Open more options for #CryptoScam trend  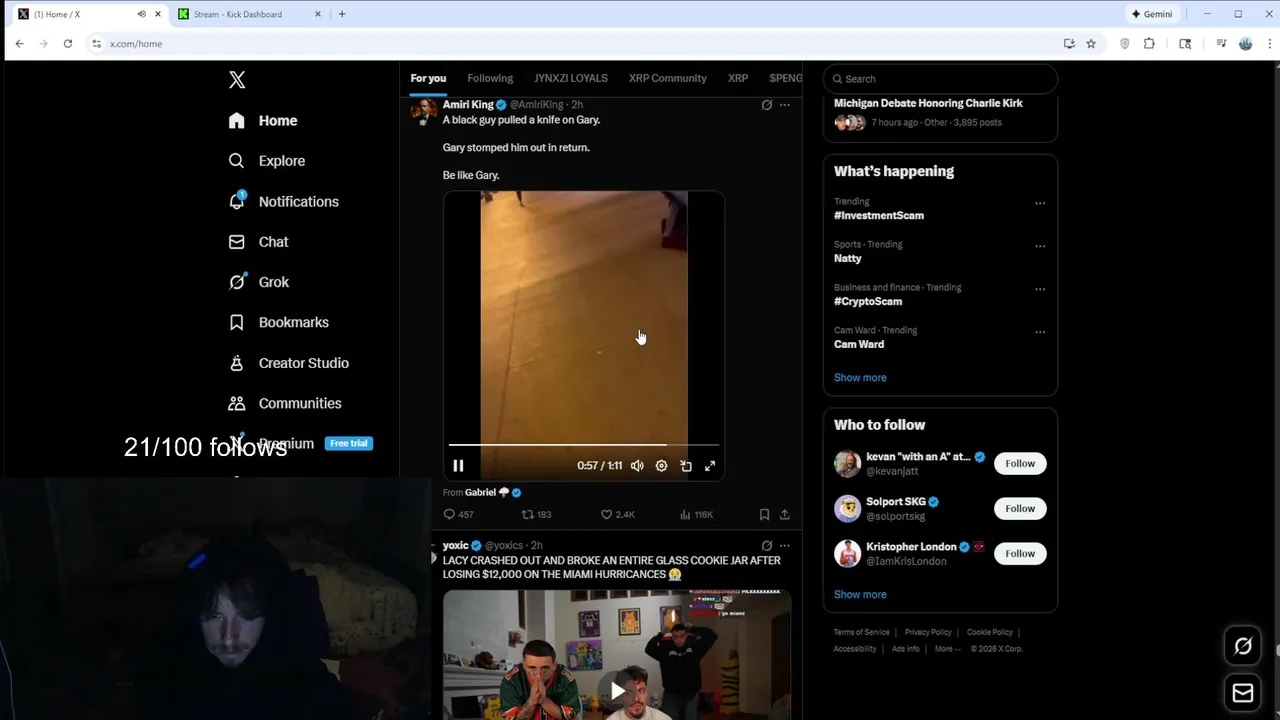coord(1040,289)
